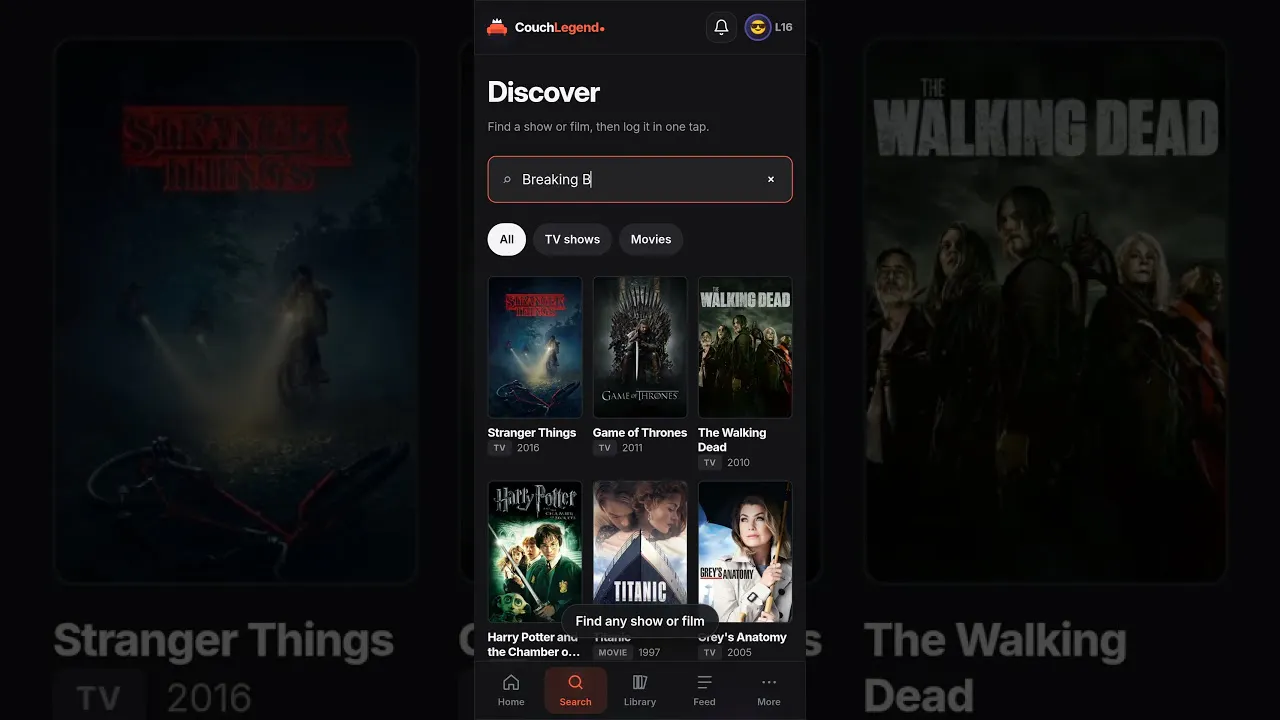Screen dimensions: 1280x720
Task: Click the 2005 year under Grey's Anatomy
Action: pos(740,653)
